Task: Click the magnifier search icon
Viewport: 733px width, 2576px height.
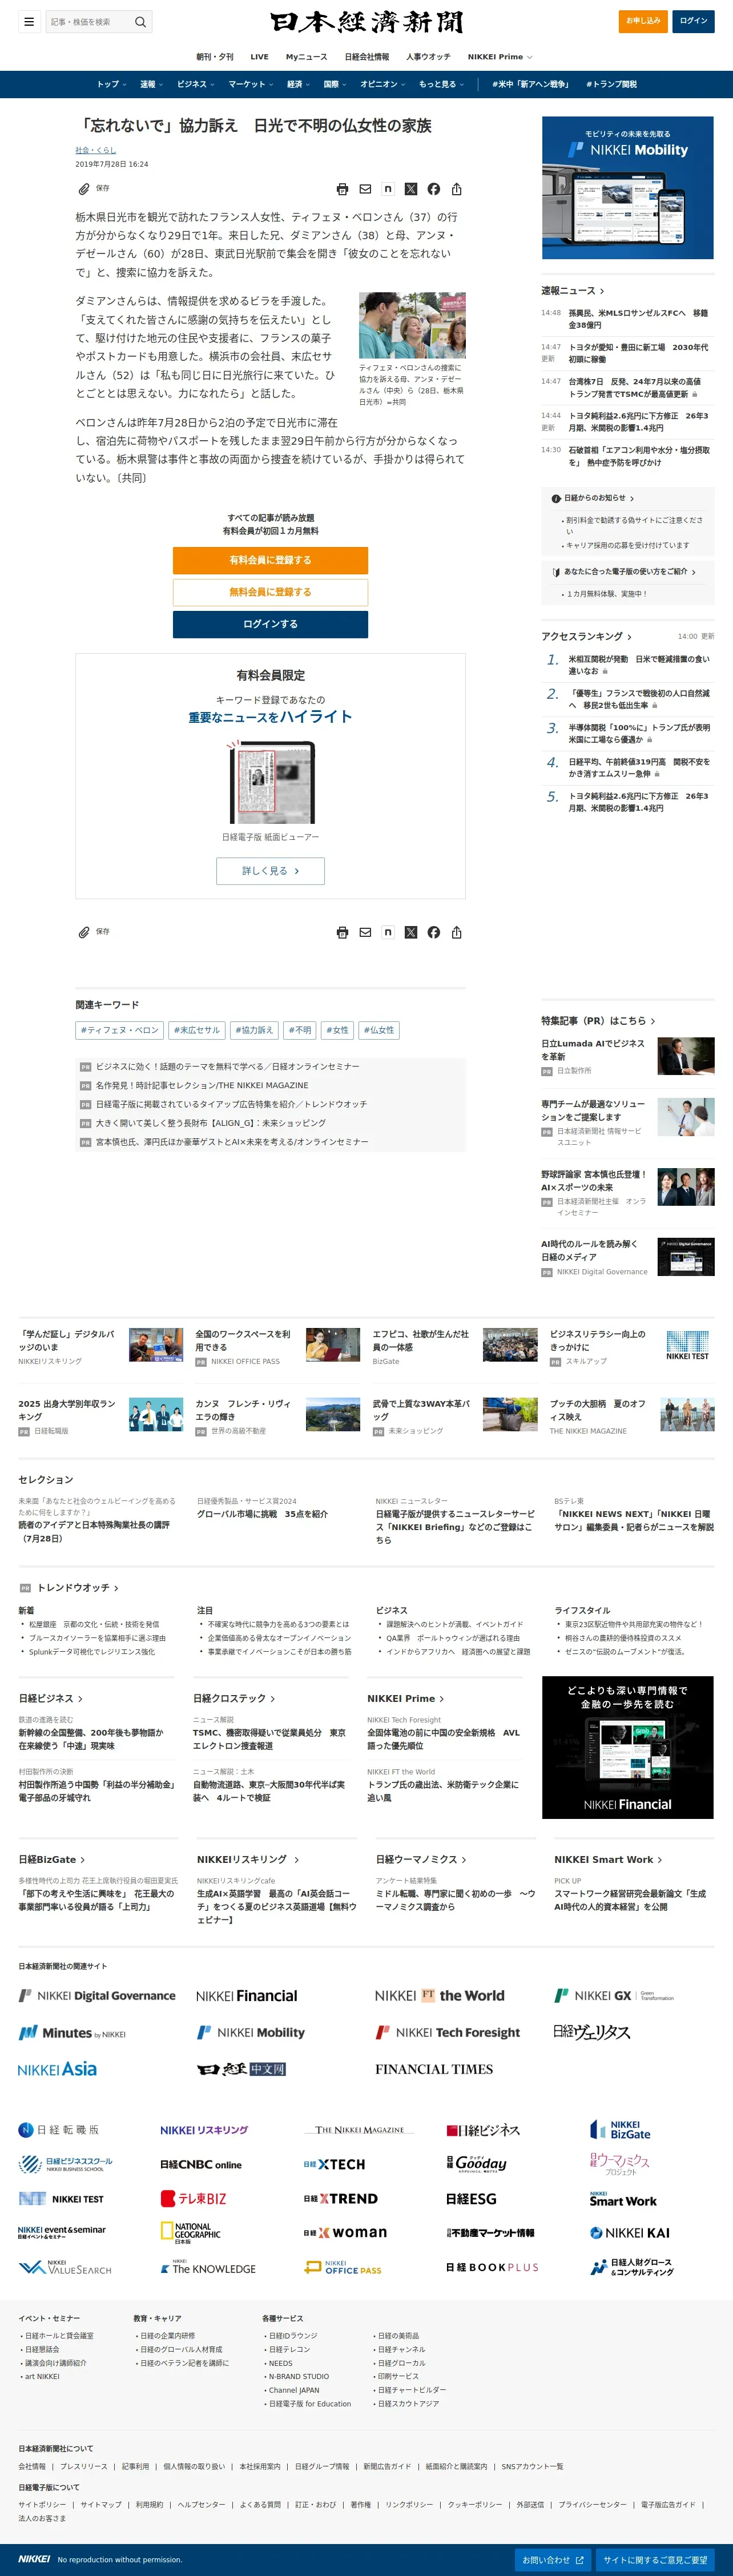Action: click(x=140, y=21)
